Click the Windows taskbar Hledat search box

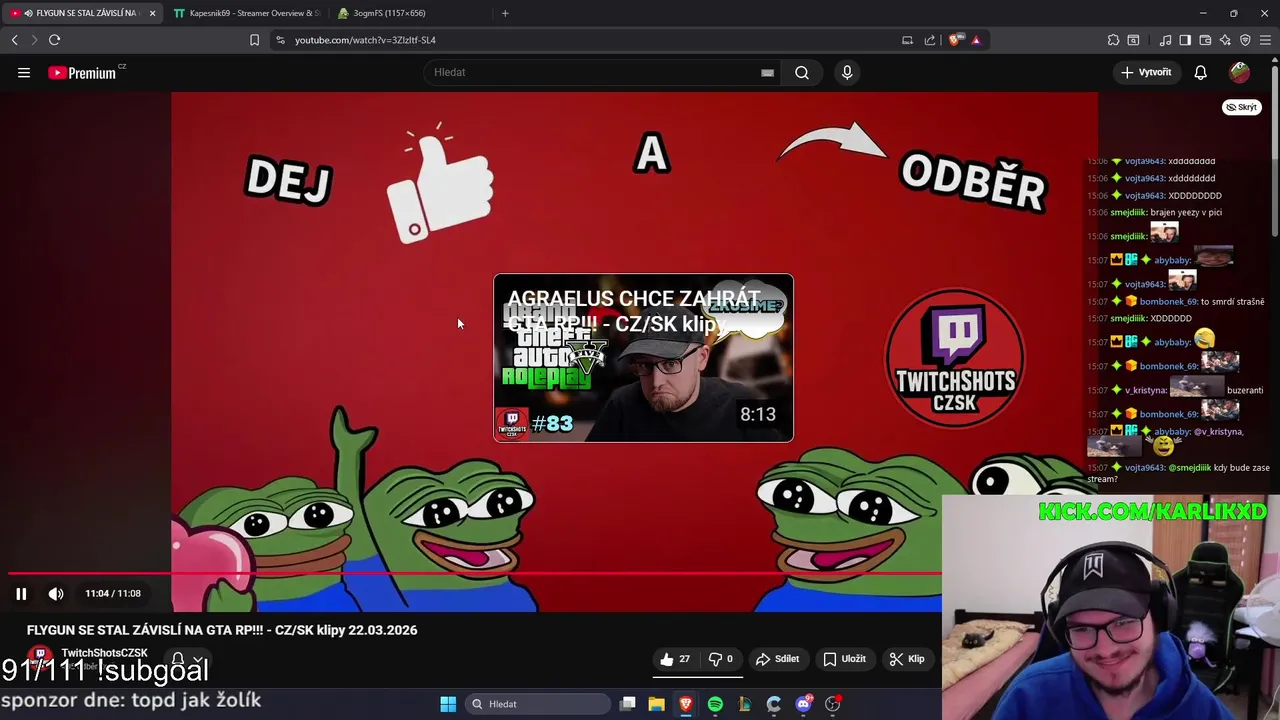point(540,704)
